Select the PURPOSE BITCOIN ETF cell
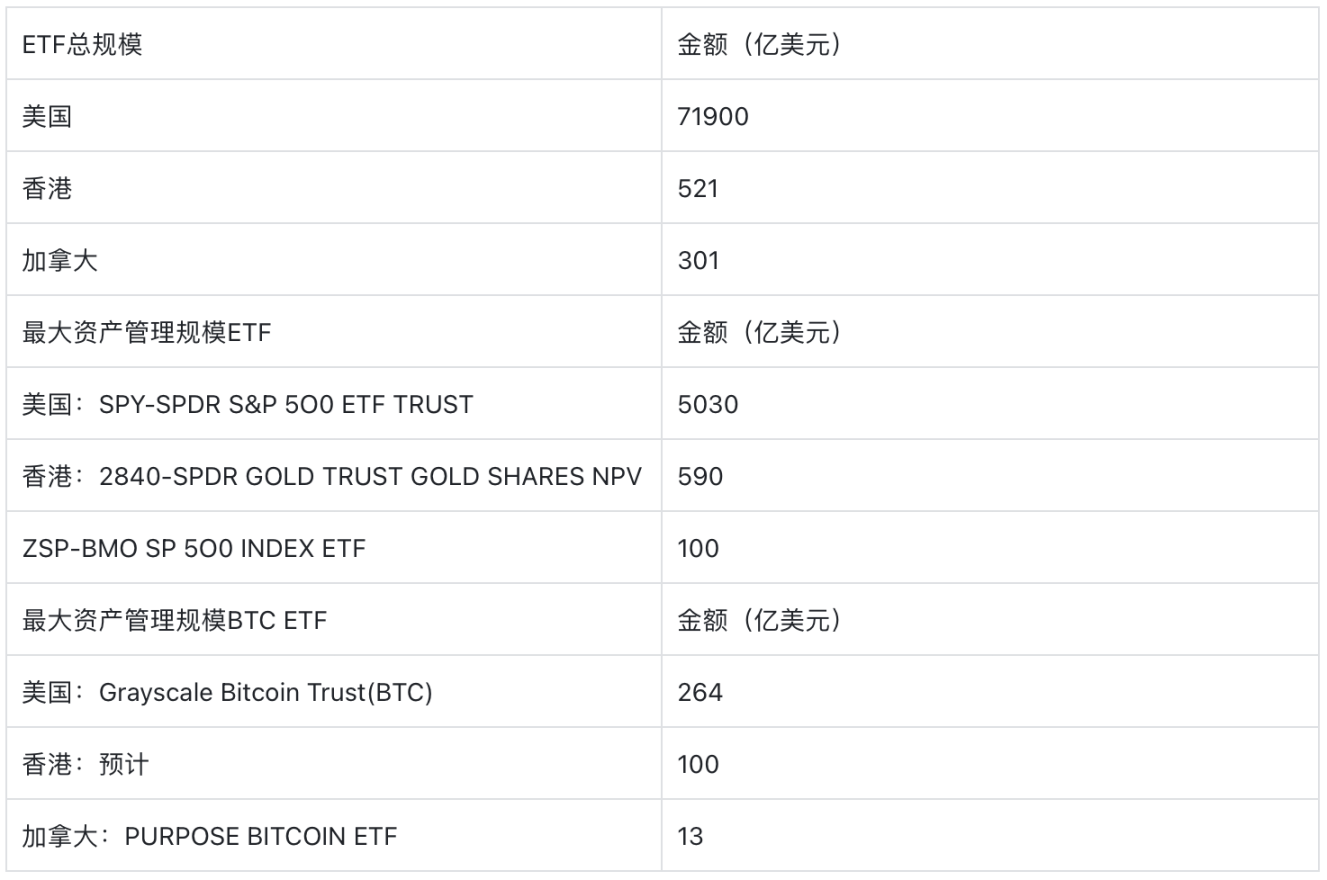This screenshot has height=880, width=1327. (x=210, y=836)
